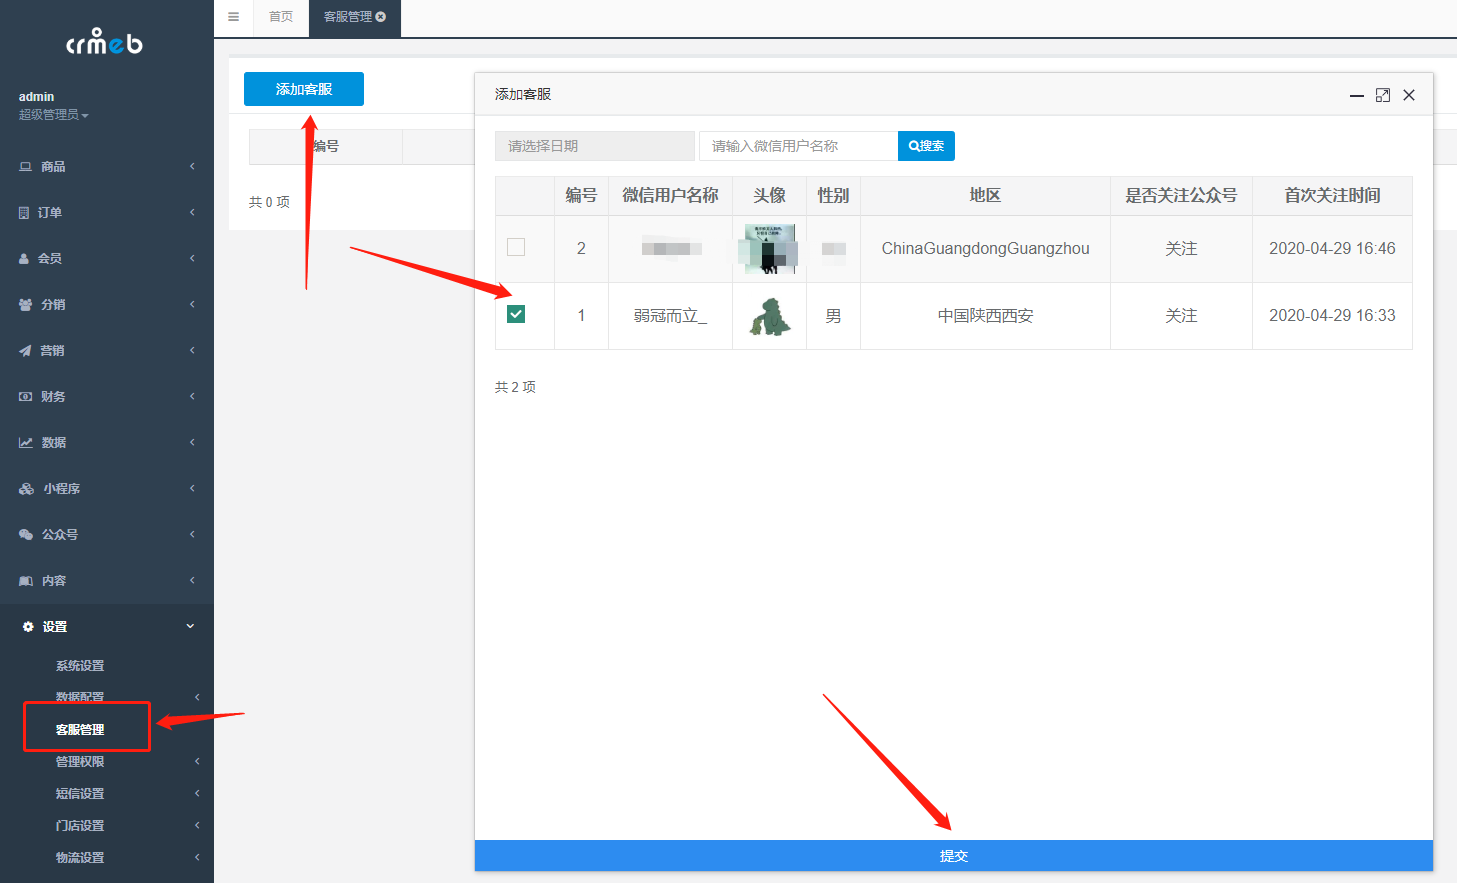
Task: Open 系统设置 in the sidebar
Action: click(80, 666)
